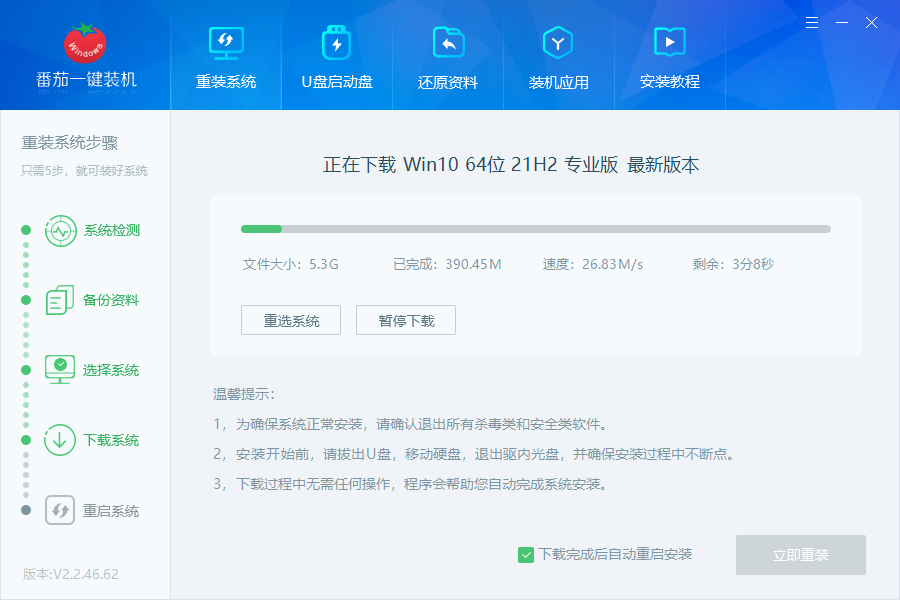Go to 还原资料 tab label
The width and height of the screenshot is (900, 600).
tap(448, 82)
